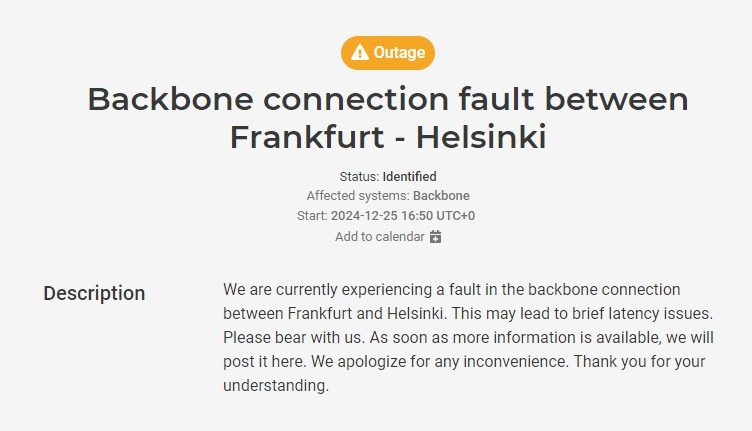Click the Backbone connection fault headline
Screen dimensions: 752x431
point(388,99)
